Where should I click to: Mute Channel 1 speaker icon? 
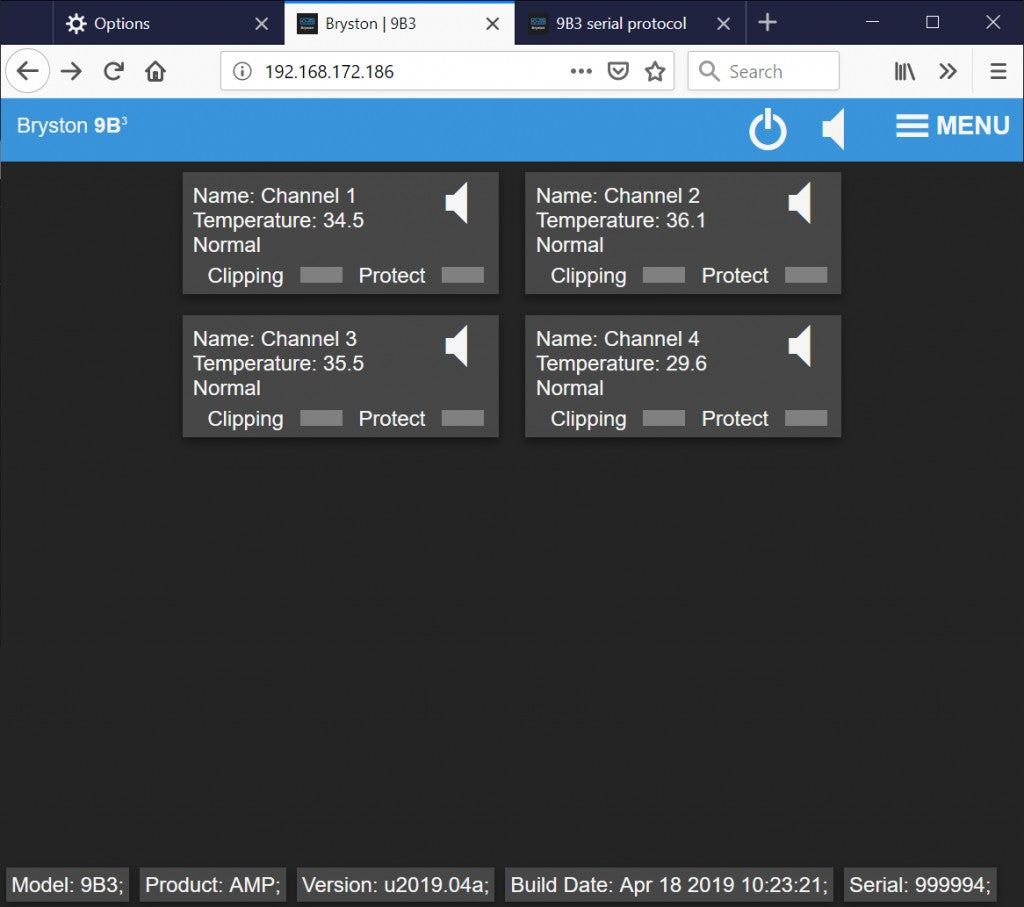[x=457, y=204]
